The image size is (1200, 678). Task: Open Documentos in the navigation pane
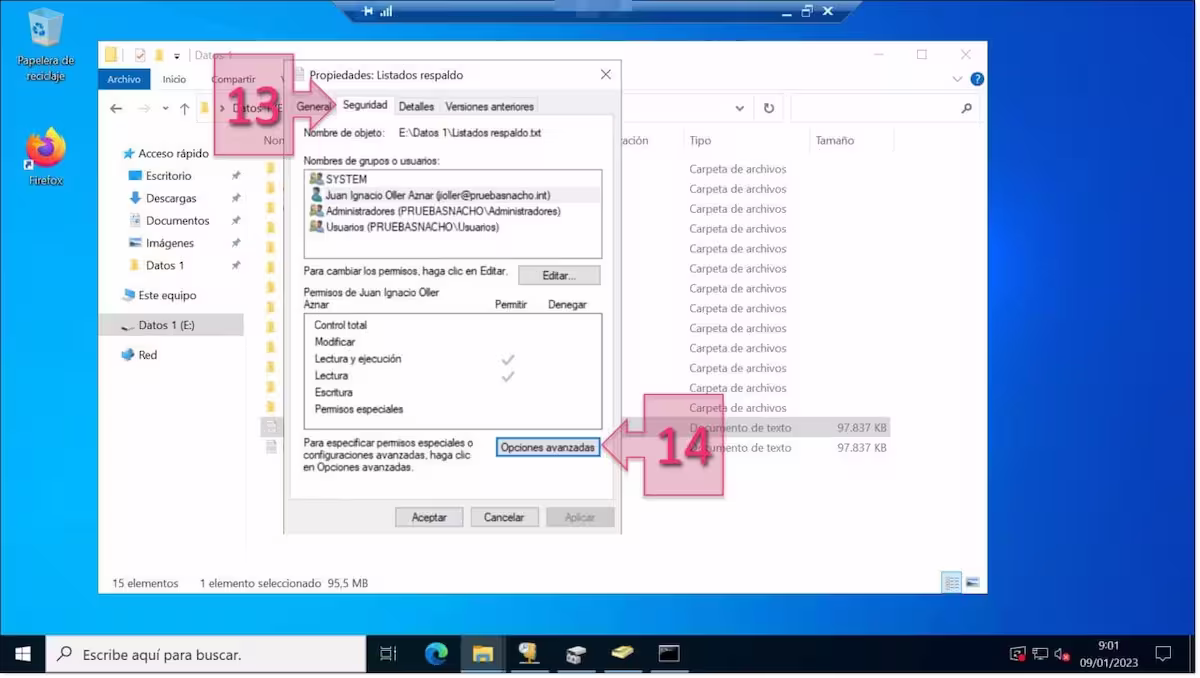point(177,220)
